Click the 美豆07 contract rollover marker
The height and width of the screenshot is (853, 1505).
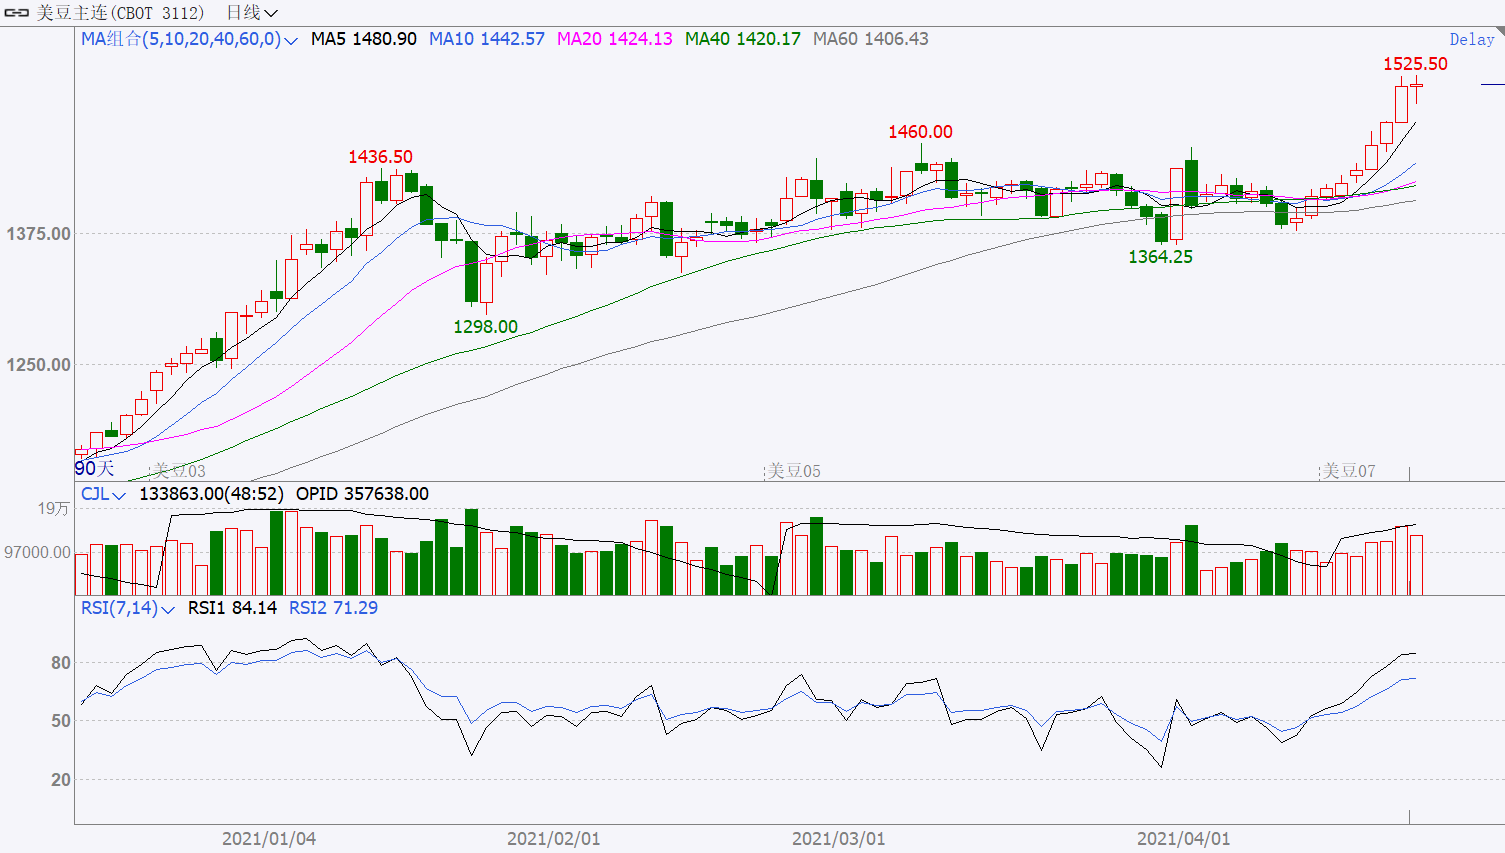(x=1348, y=471)
